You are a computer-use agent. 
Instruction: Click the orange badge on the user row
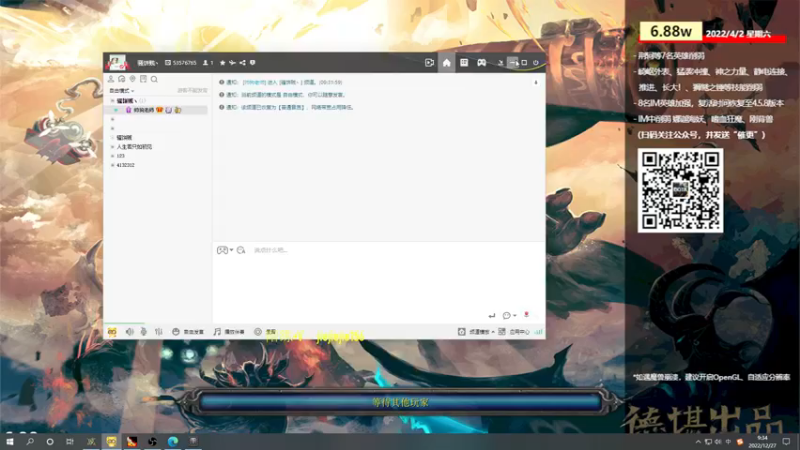160,110
